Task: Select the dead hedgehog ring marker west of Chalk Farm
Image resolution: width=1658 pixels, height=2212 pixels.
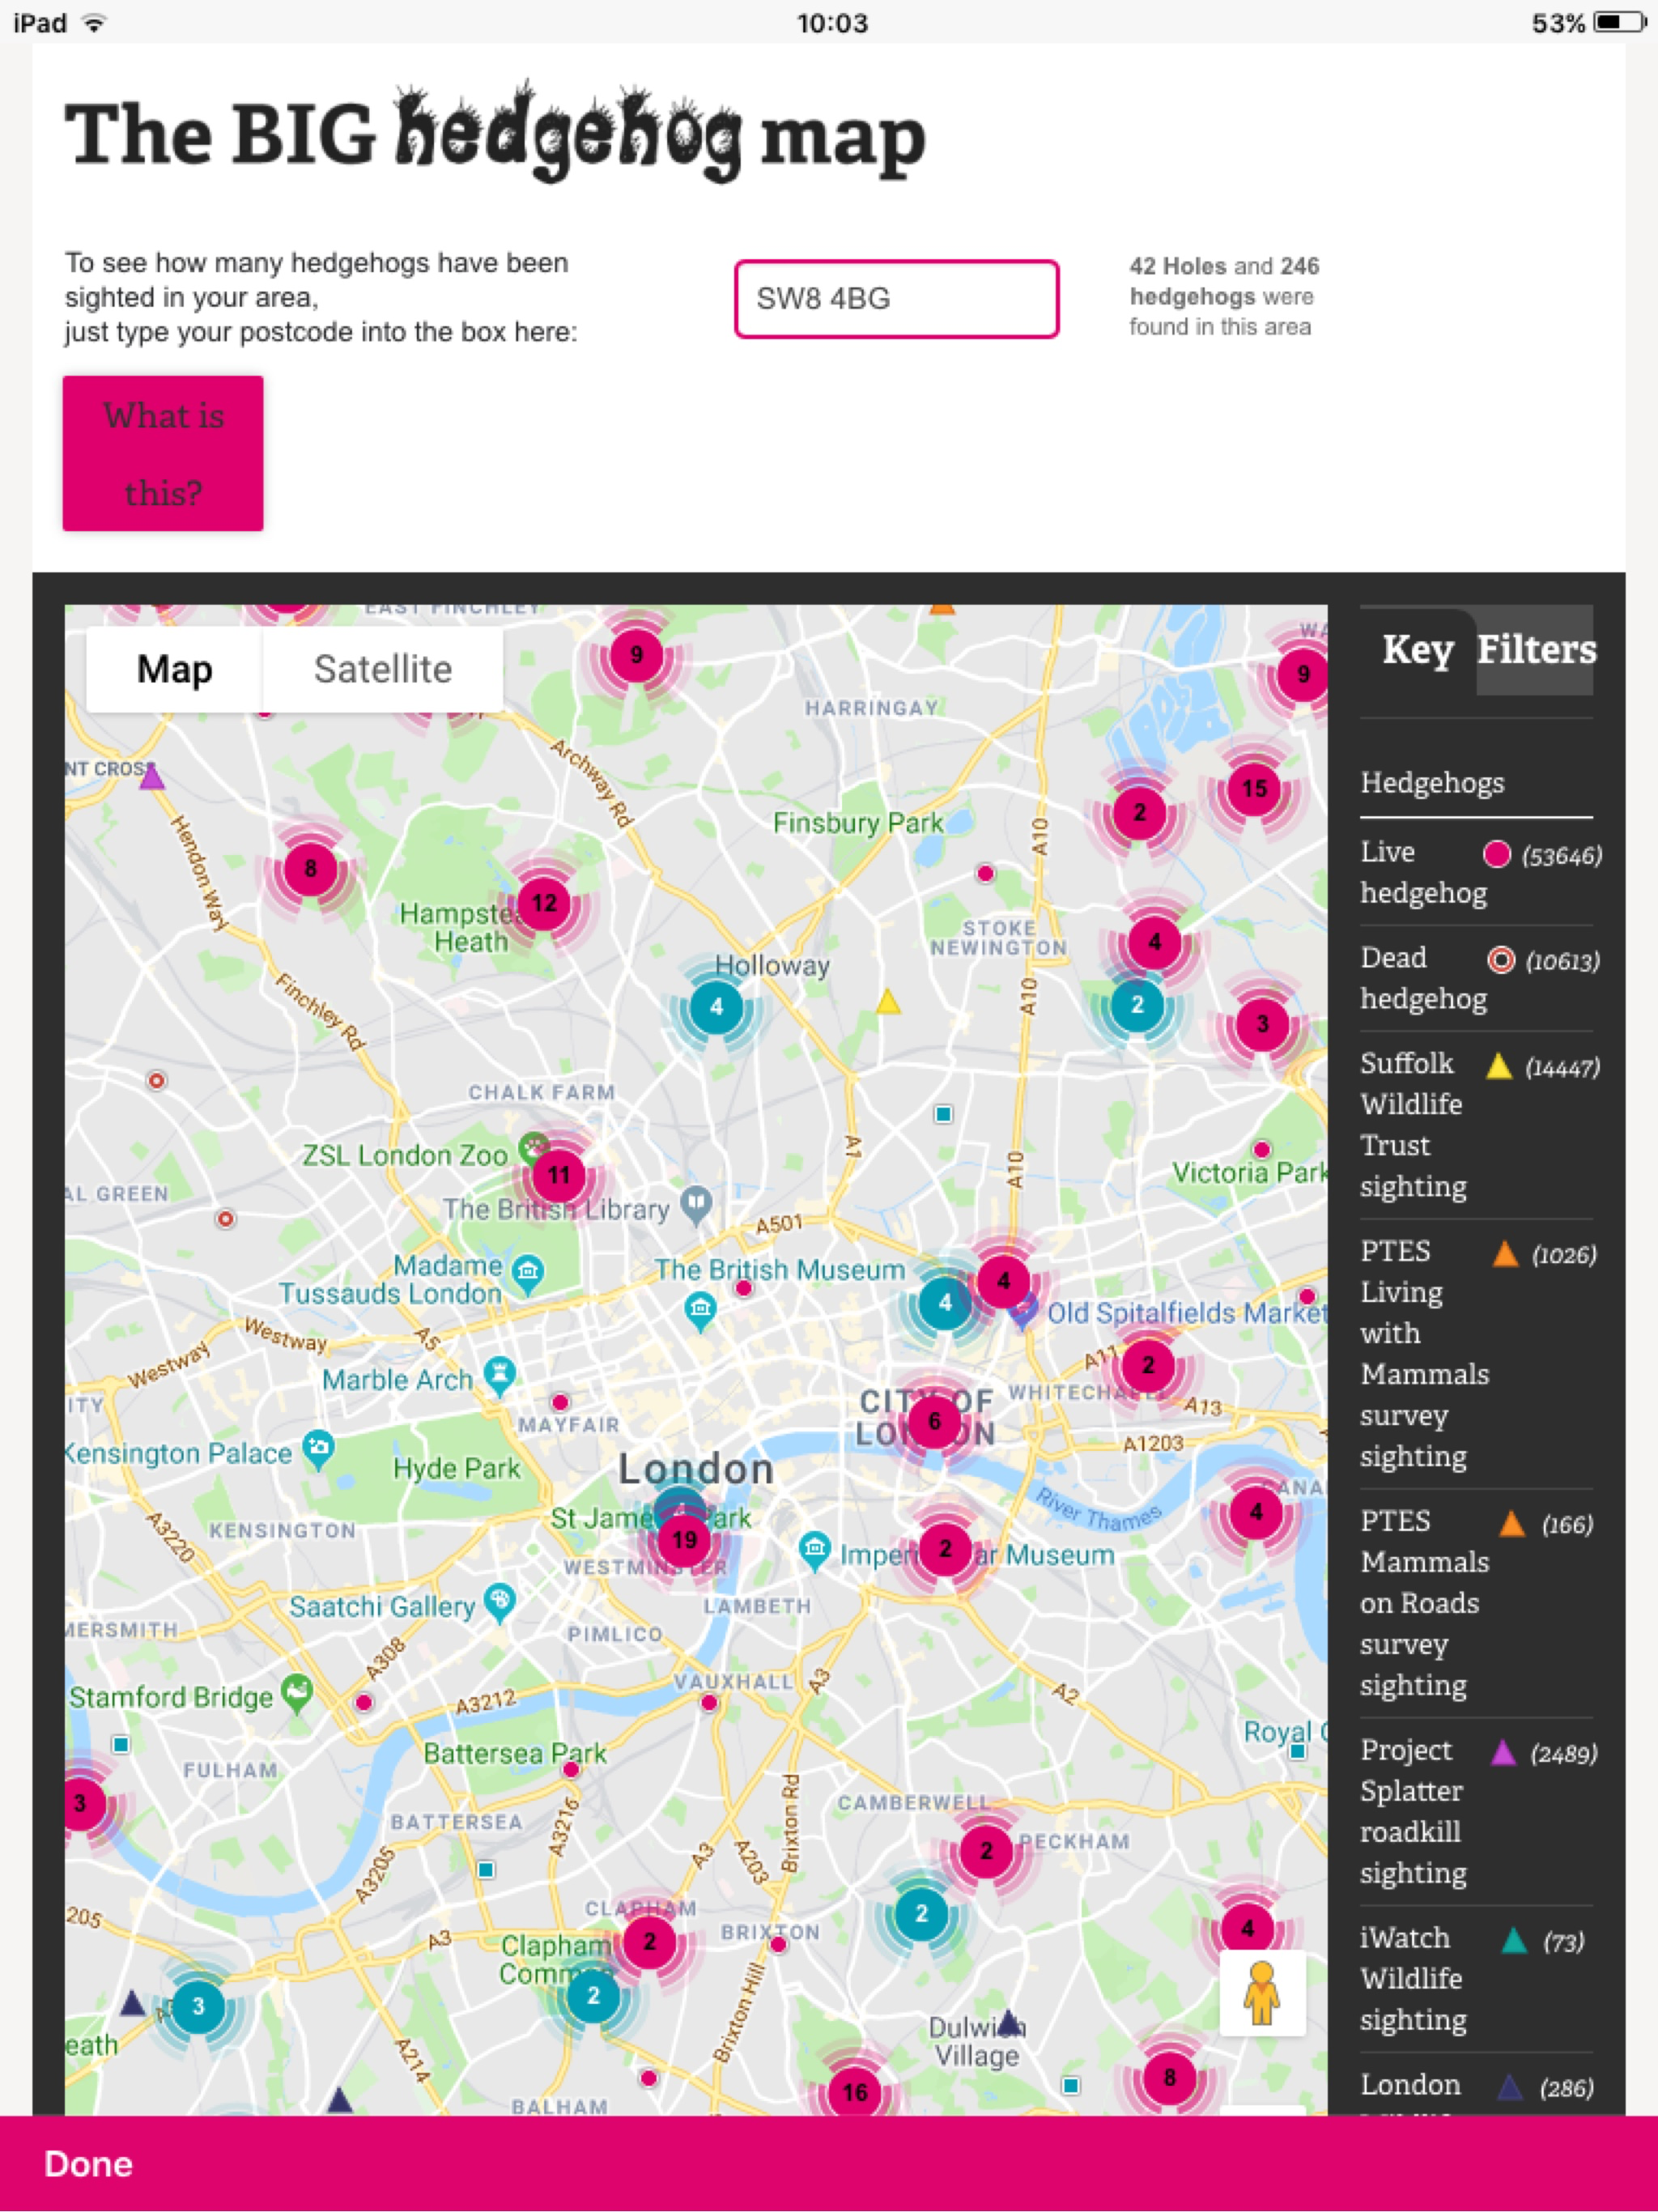Action: click(157, 1080)
